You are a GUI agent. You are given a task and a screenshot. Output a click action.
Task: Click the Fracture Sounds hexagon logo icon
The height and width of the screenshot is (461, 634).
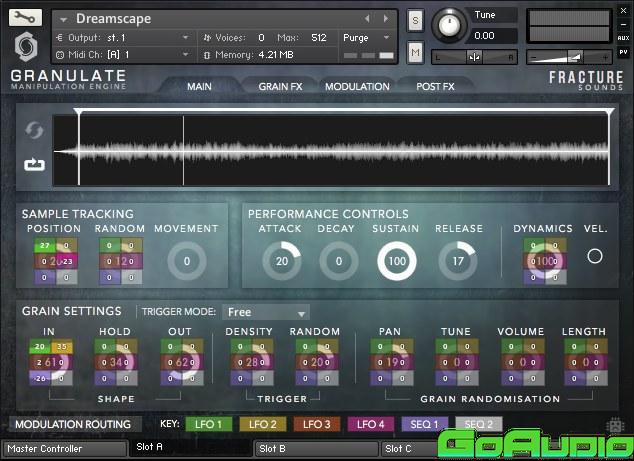click(26, 47)
